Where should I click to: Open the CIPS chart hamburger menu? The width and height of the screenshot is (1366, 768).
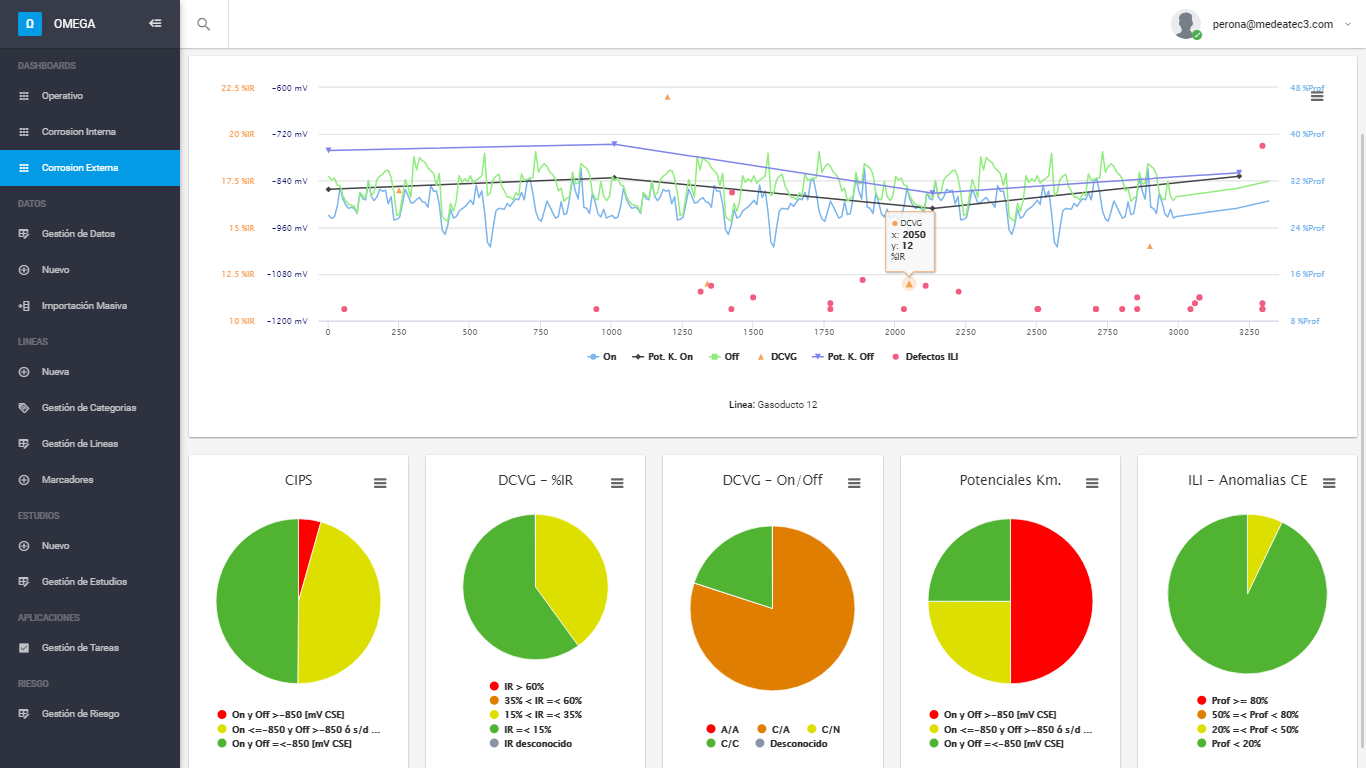[x=380, y=483]
